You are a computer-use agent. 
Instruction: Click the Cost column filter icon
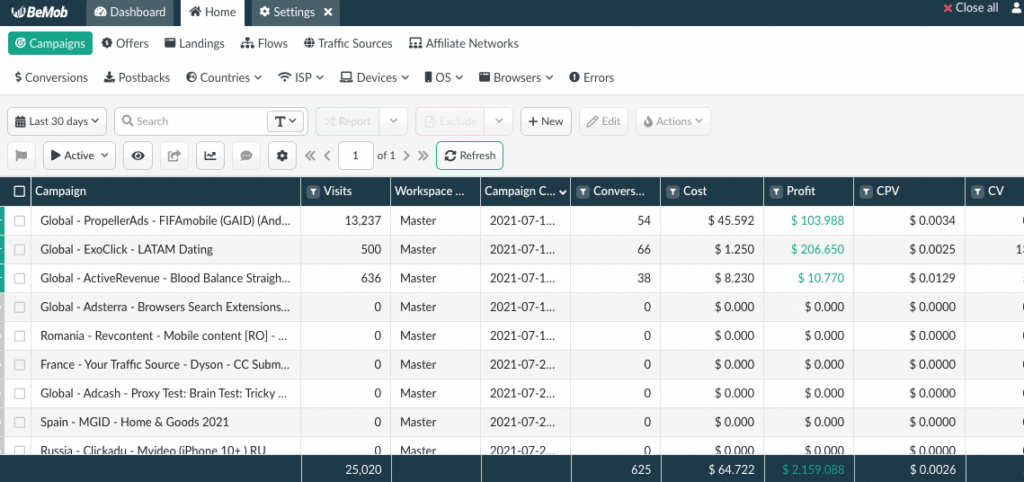[x=673, y=191]
